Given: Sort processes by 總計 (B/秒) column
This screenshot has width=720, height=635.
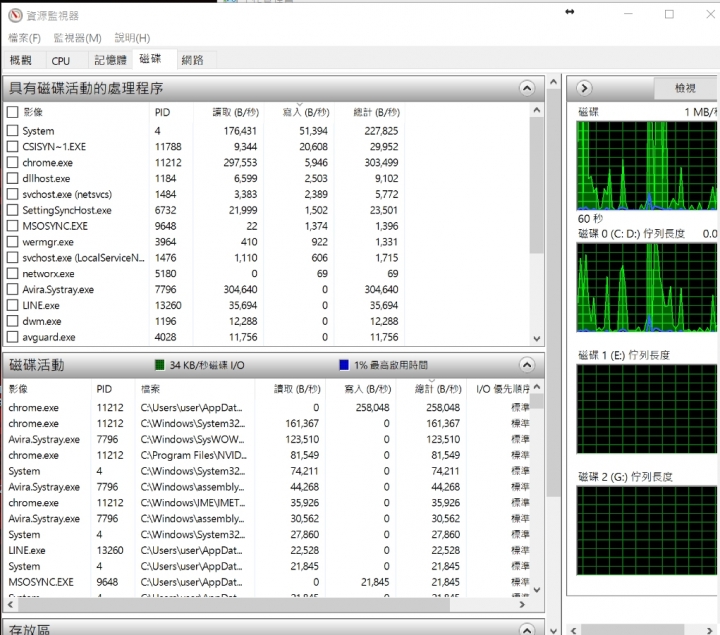Looking at the screenshot, I should [x=370, y=112].
